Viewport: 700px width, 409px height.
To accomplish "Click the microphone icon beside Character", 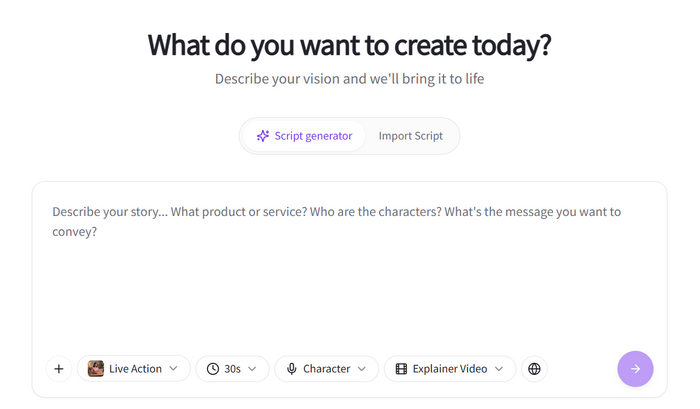I will tap(292, 369).
